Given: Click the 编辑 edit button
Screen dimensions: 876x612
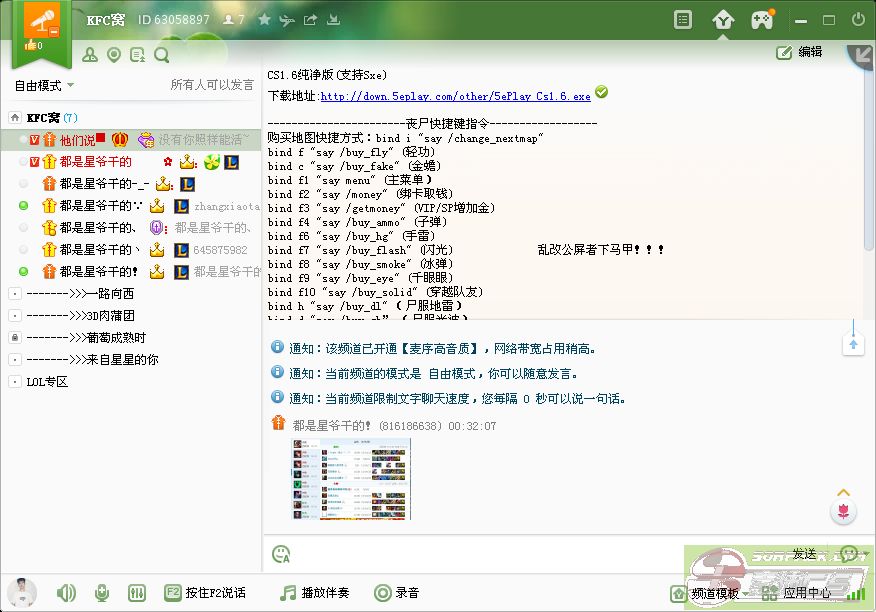Looking at the screenshot, I should pos(800,52).
